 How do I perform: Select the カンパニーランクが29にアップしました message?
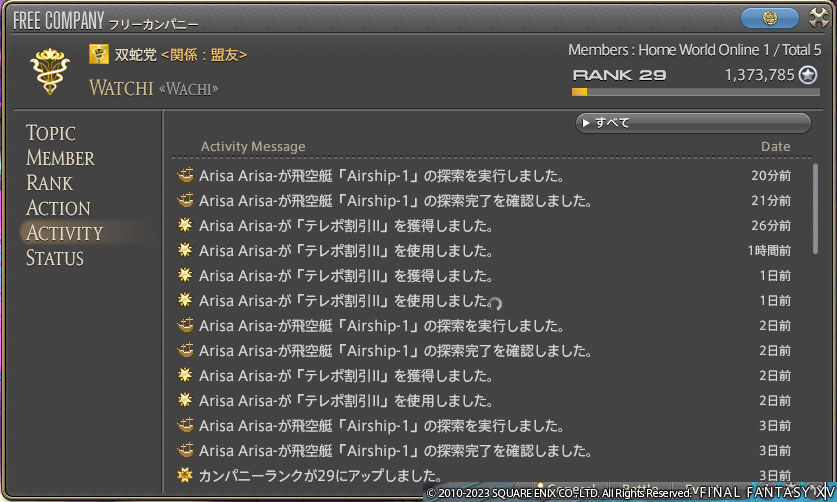[x=321, y=475]
